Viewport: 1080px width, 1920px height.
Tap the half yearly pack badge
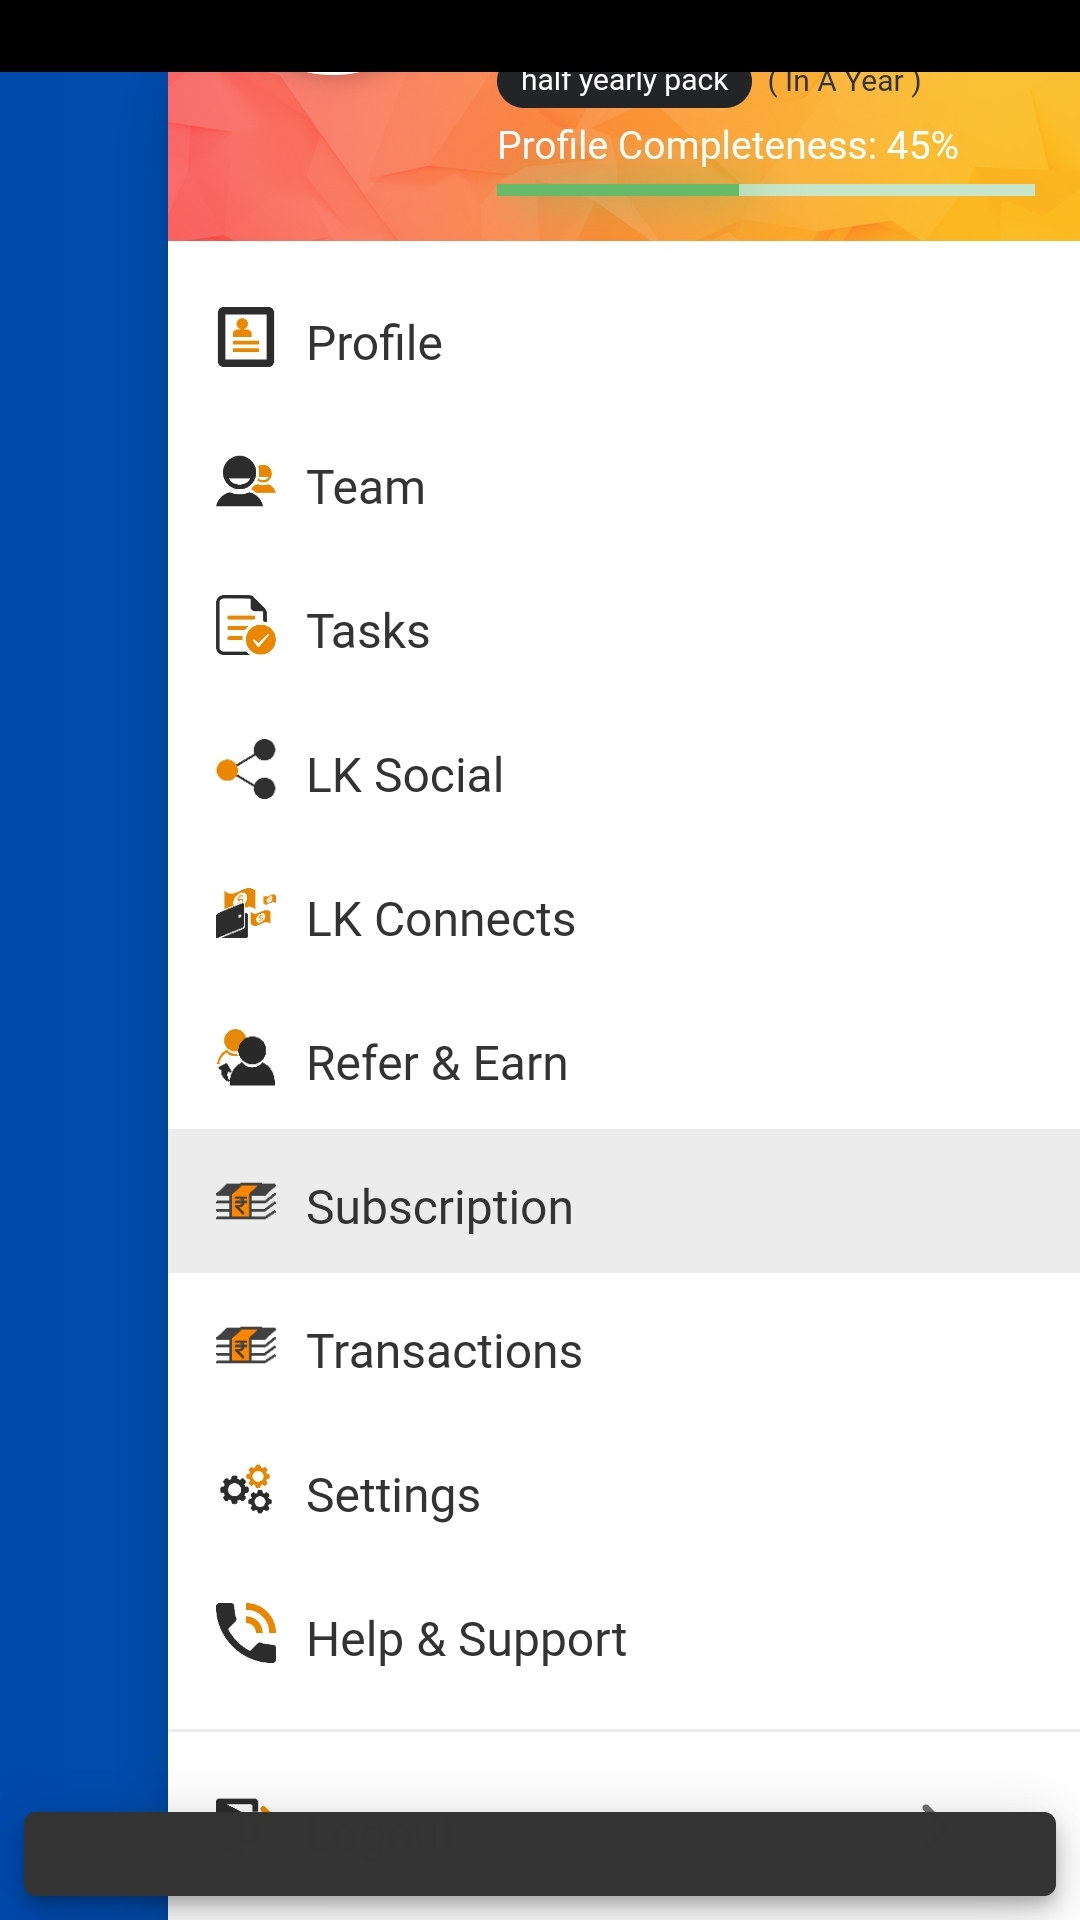click(624, 84)
